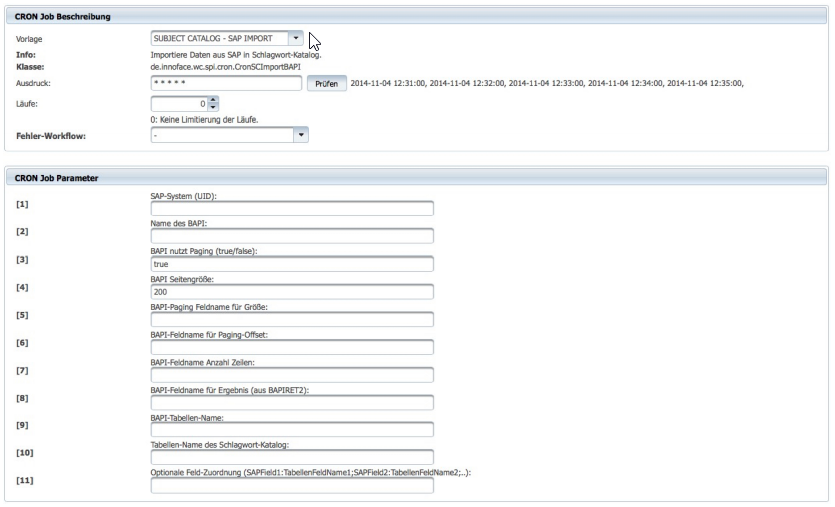Screen dimensions: 835x507
Task: Focus Tabellen-Name des Schlagwort-Katalog field
Action: click(x=292, y=457)
